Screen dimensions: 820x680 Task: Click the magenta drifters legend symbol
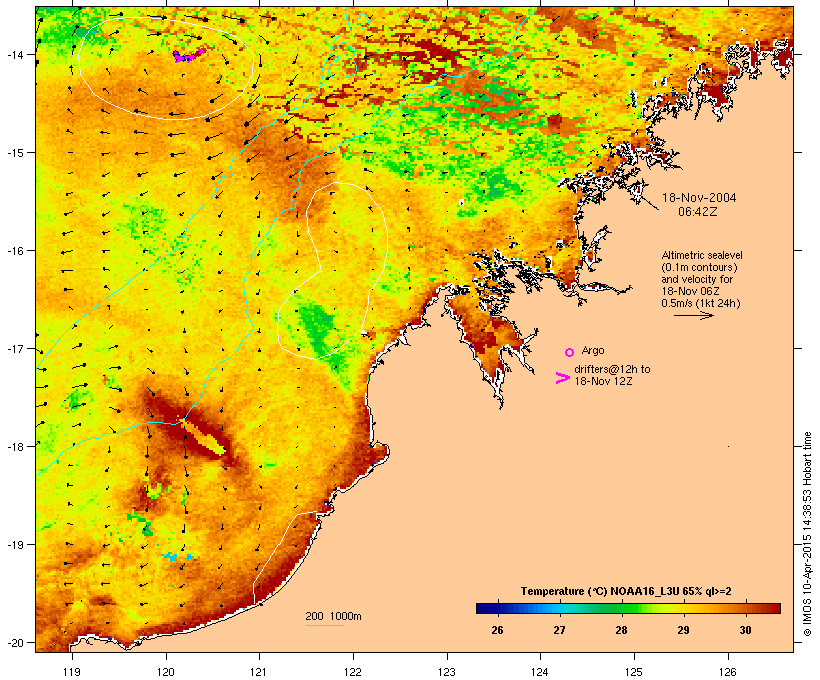pyautogui.click(x=562, y=378)
